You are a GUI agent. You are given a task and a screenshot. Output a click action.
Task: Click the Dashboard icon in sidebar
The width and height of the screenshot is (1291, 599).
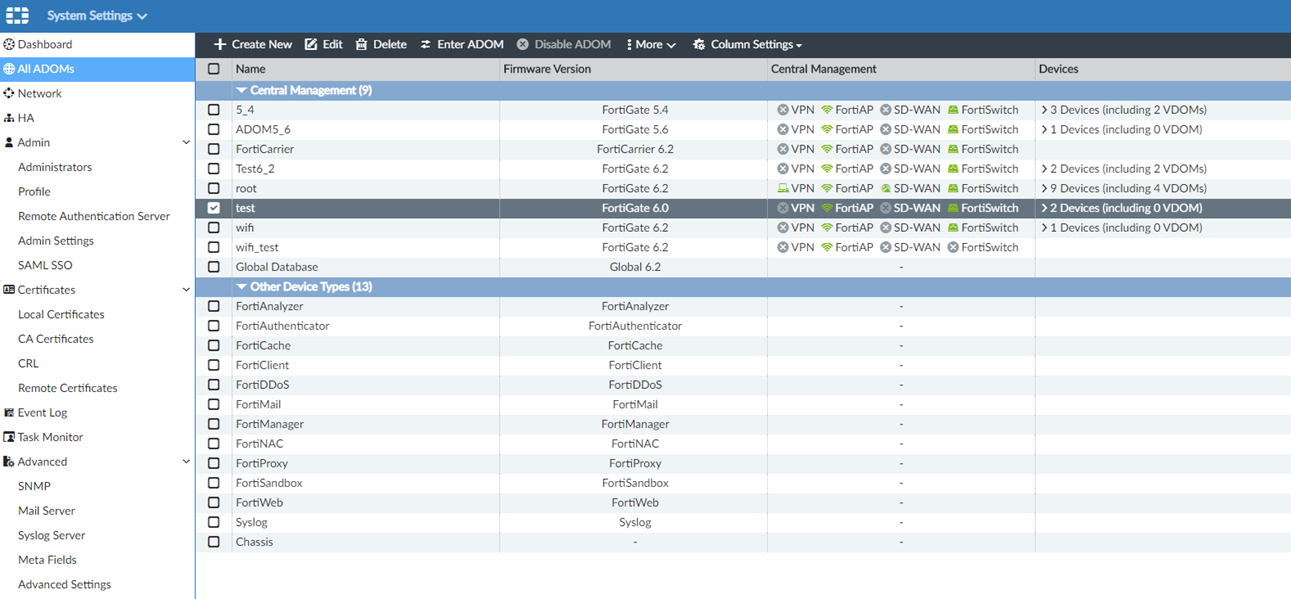coord(9,45)
